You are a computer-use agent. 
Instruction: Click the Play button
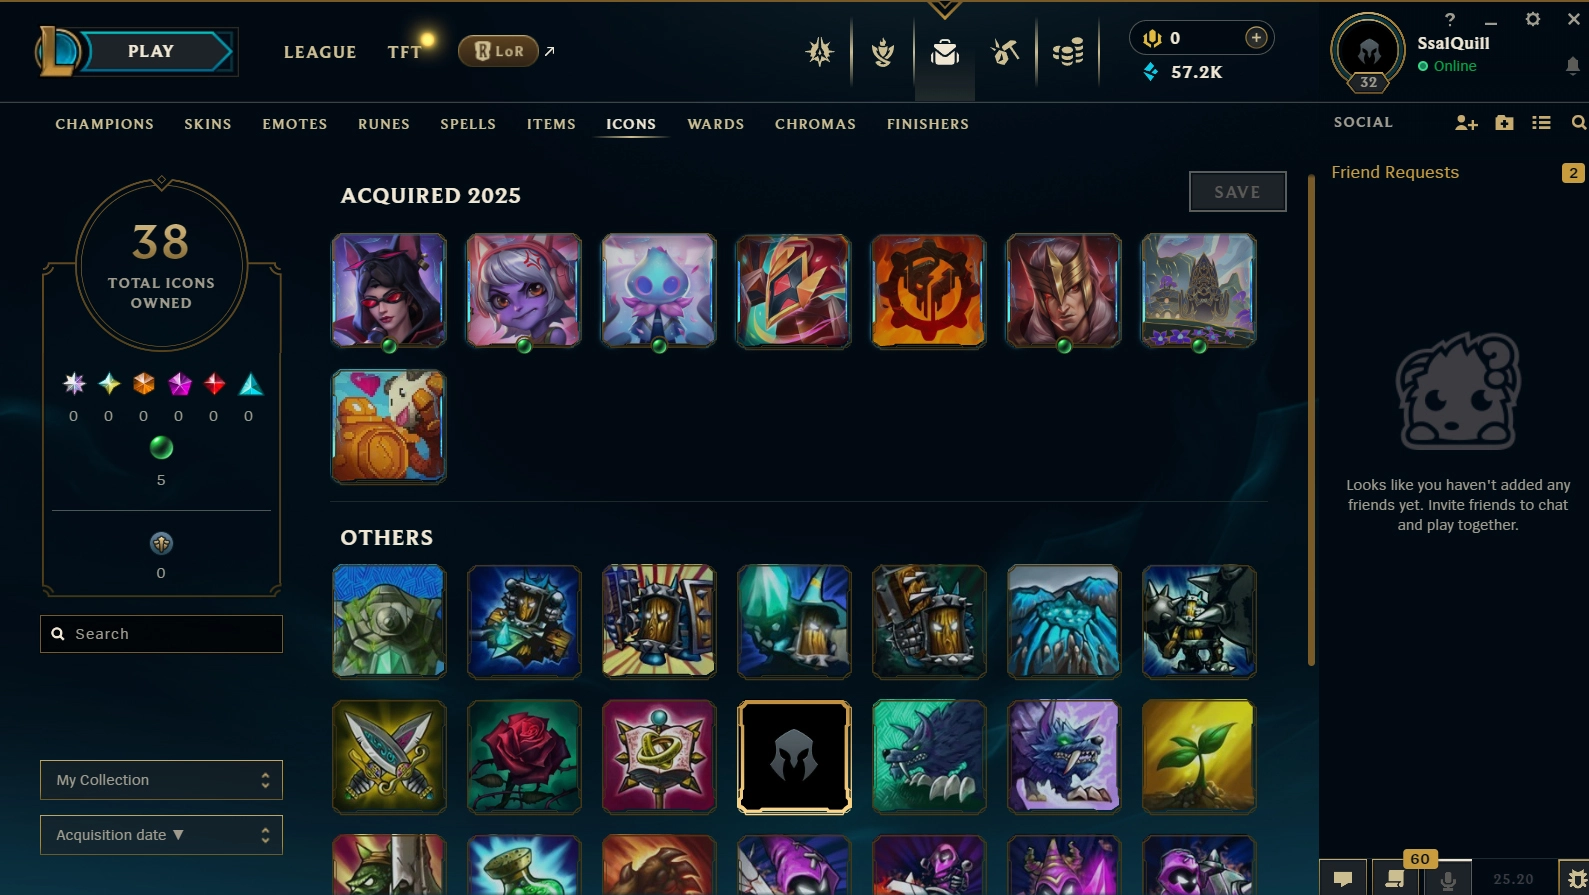coord(151,51)
